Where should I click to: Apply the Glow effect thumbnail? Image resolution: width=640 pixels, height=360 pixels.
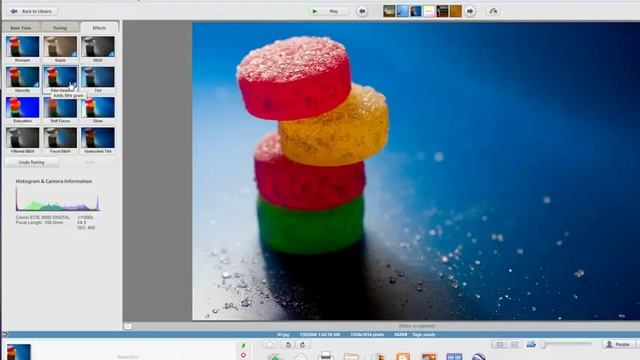click(98, 107)
